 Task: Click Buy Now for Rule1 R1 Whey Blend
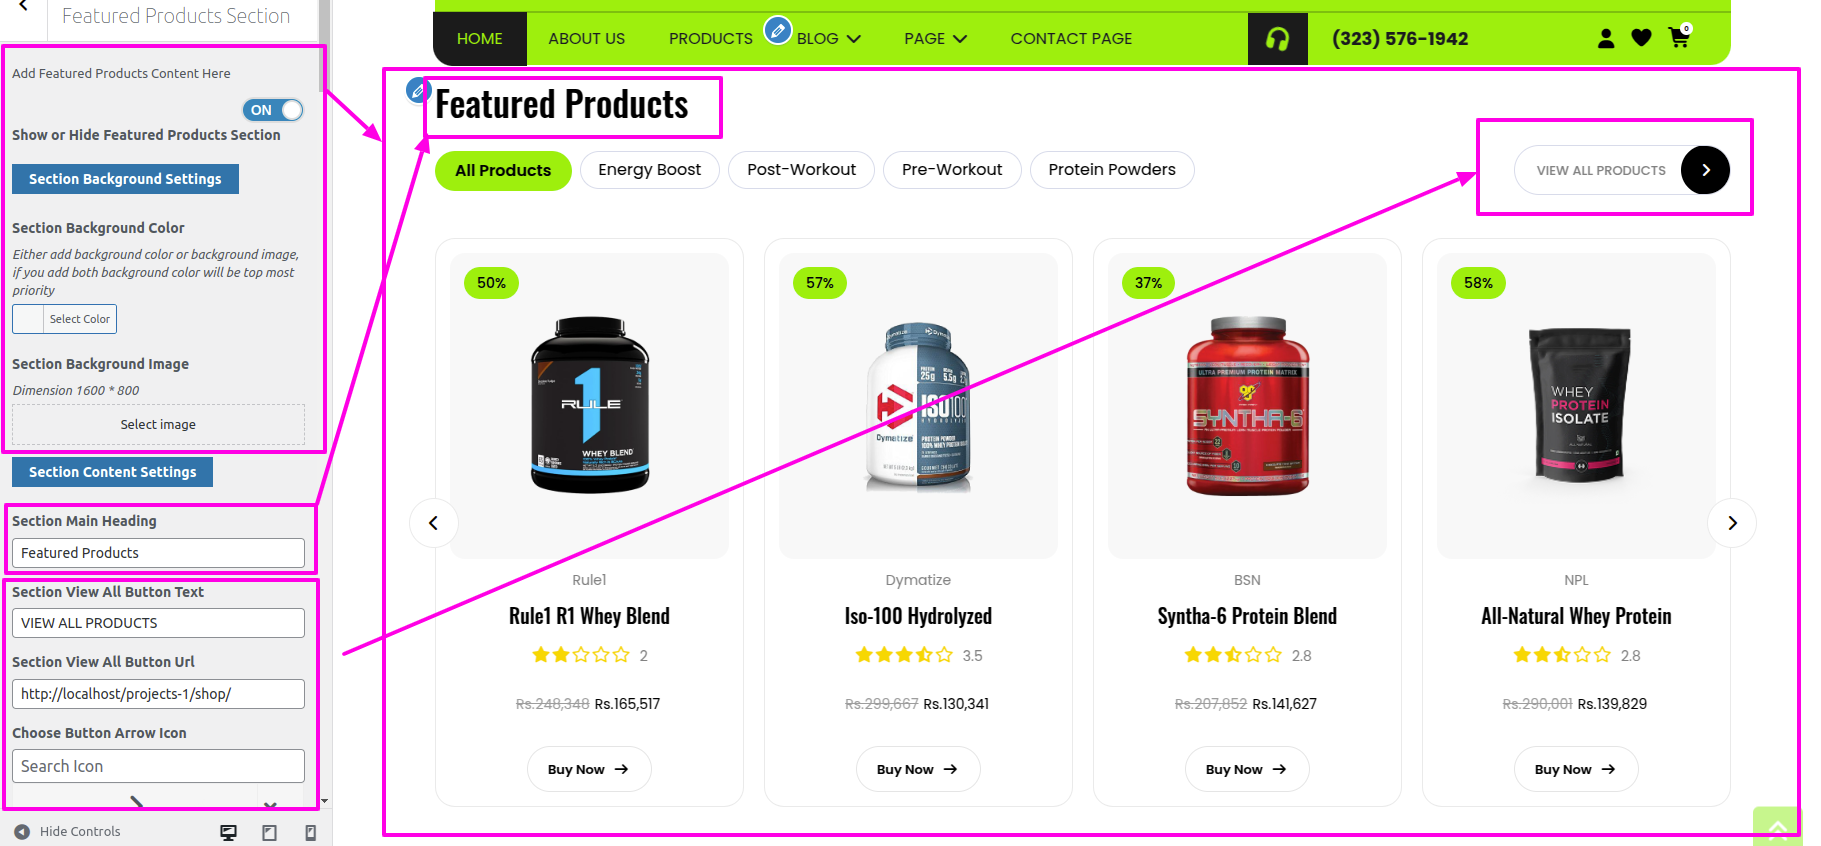(589, 769)
